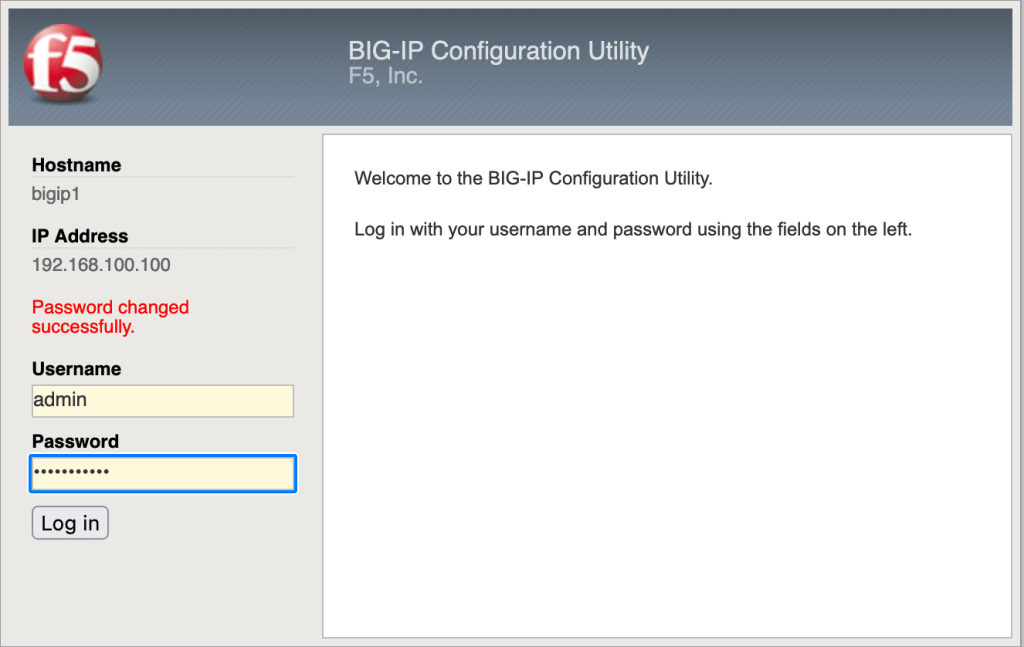The width and height of the screenshot is (1024, 647).
Task: Click the login instructions sentence
Action: (633, 229)
